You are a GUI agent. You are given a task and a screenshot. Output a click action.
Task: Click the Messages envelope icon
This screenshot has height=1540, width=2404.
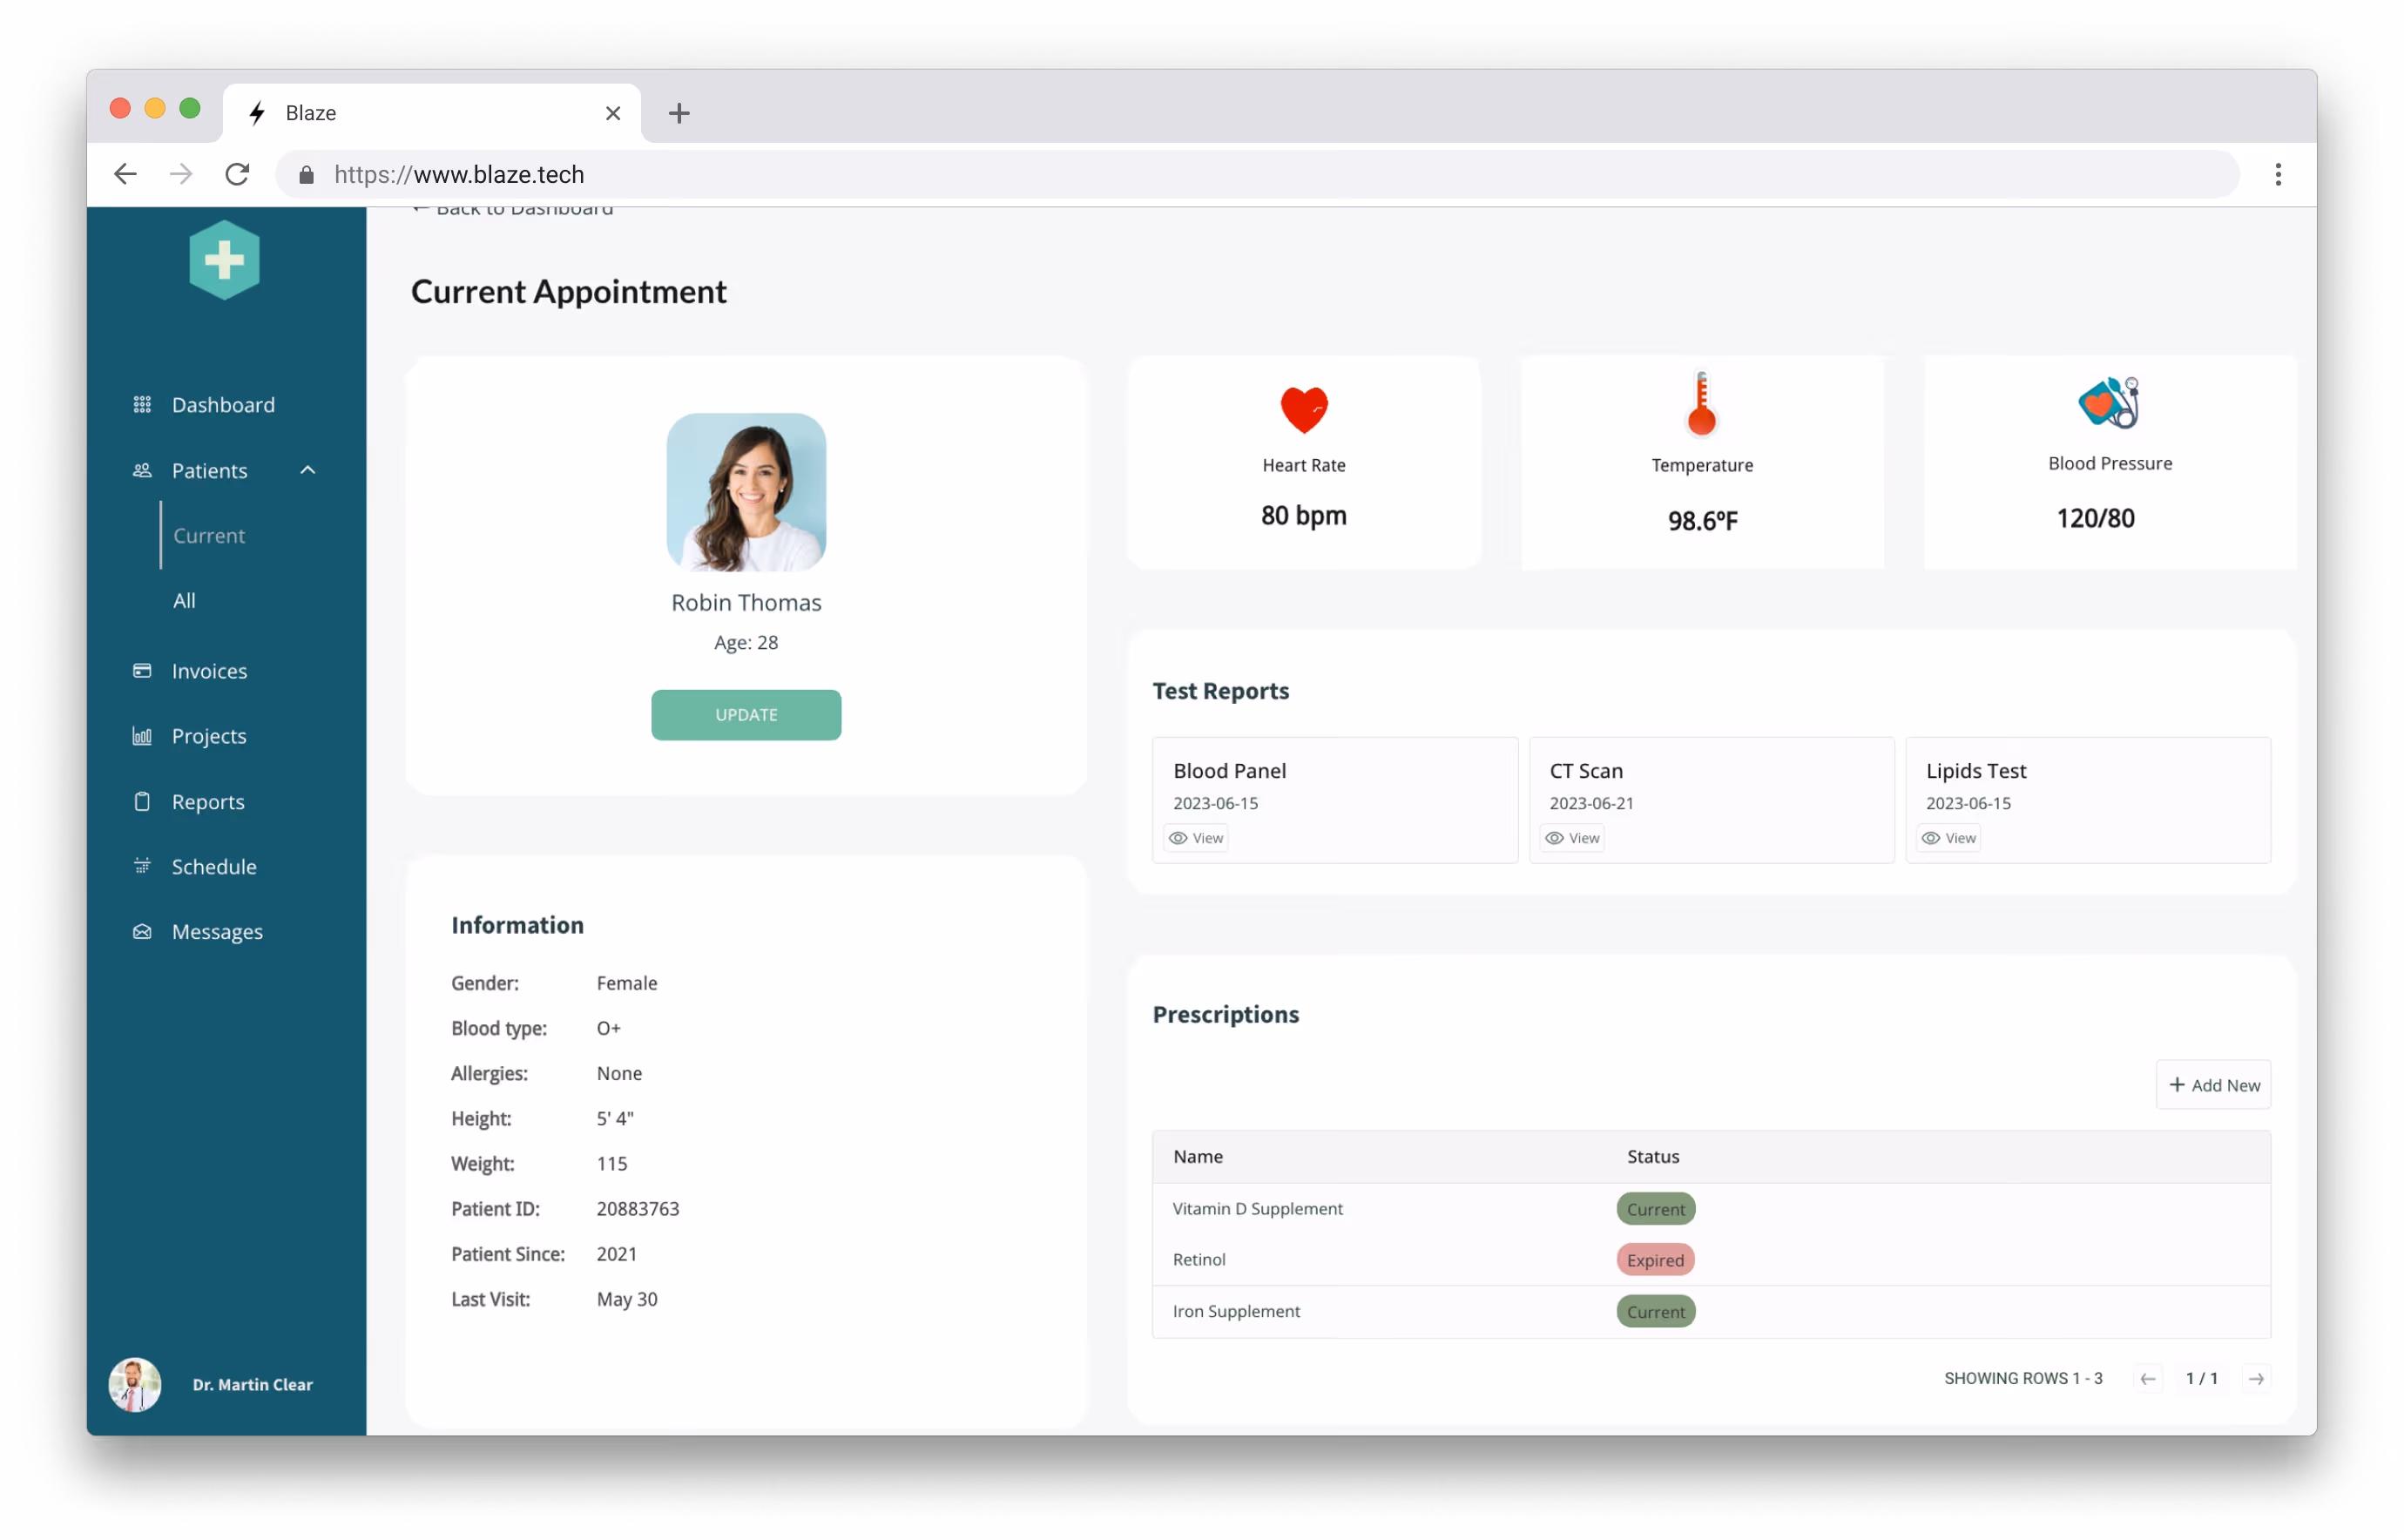142,932
